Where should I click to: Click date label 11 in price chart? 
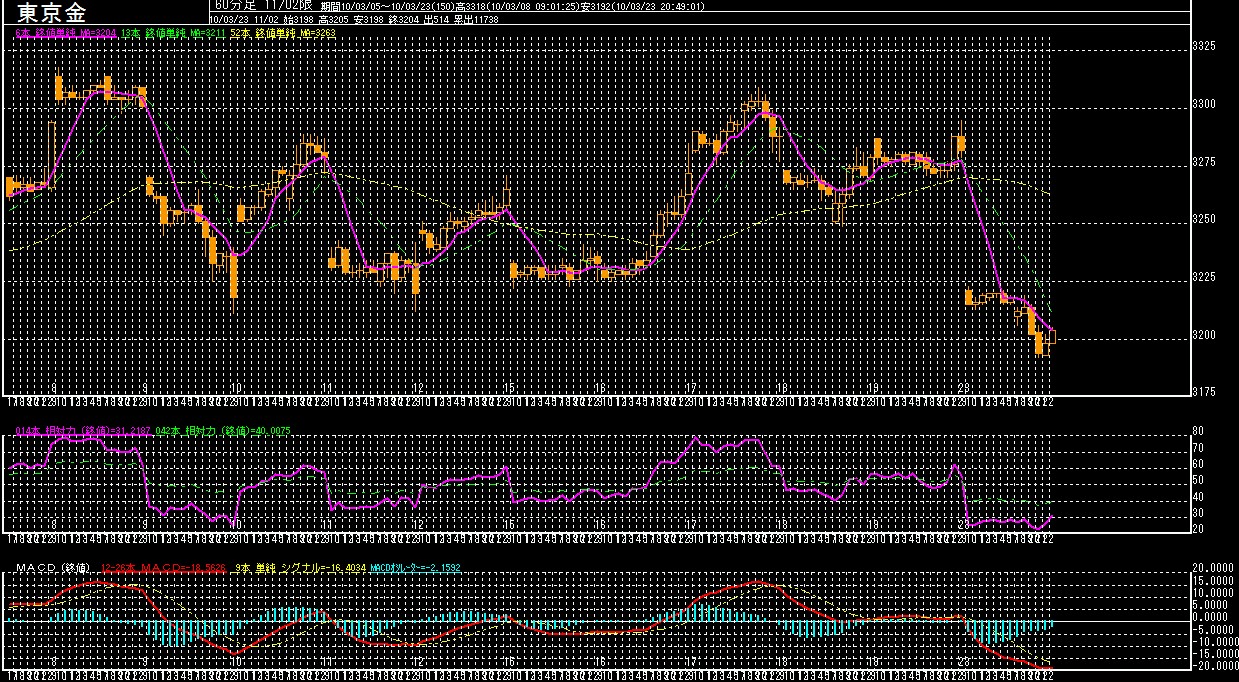click(x=326, y=387)
